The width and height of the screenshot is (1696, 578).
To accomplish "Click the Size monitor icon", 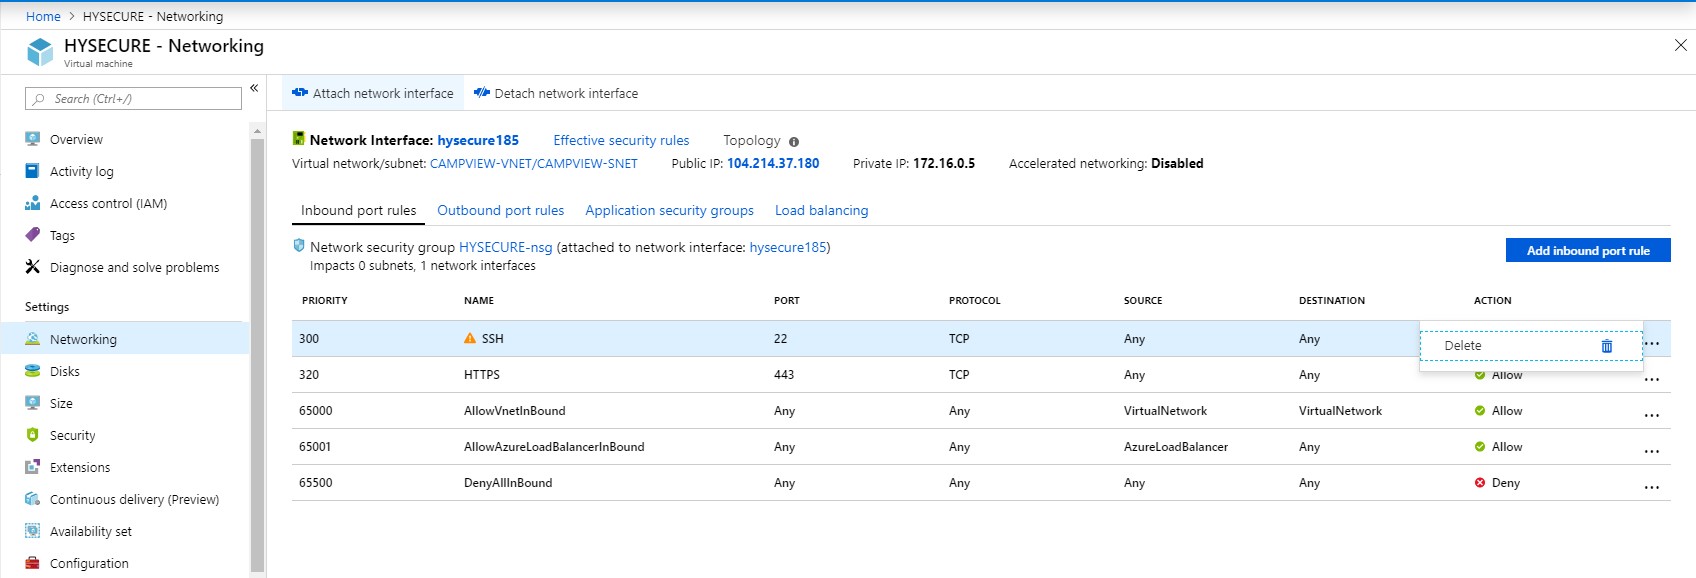I will tap(33, 403).
